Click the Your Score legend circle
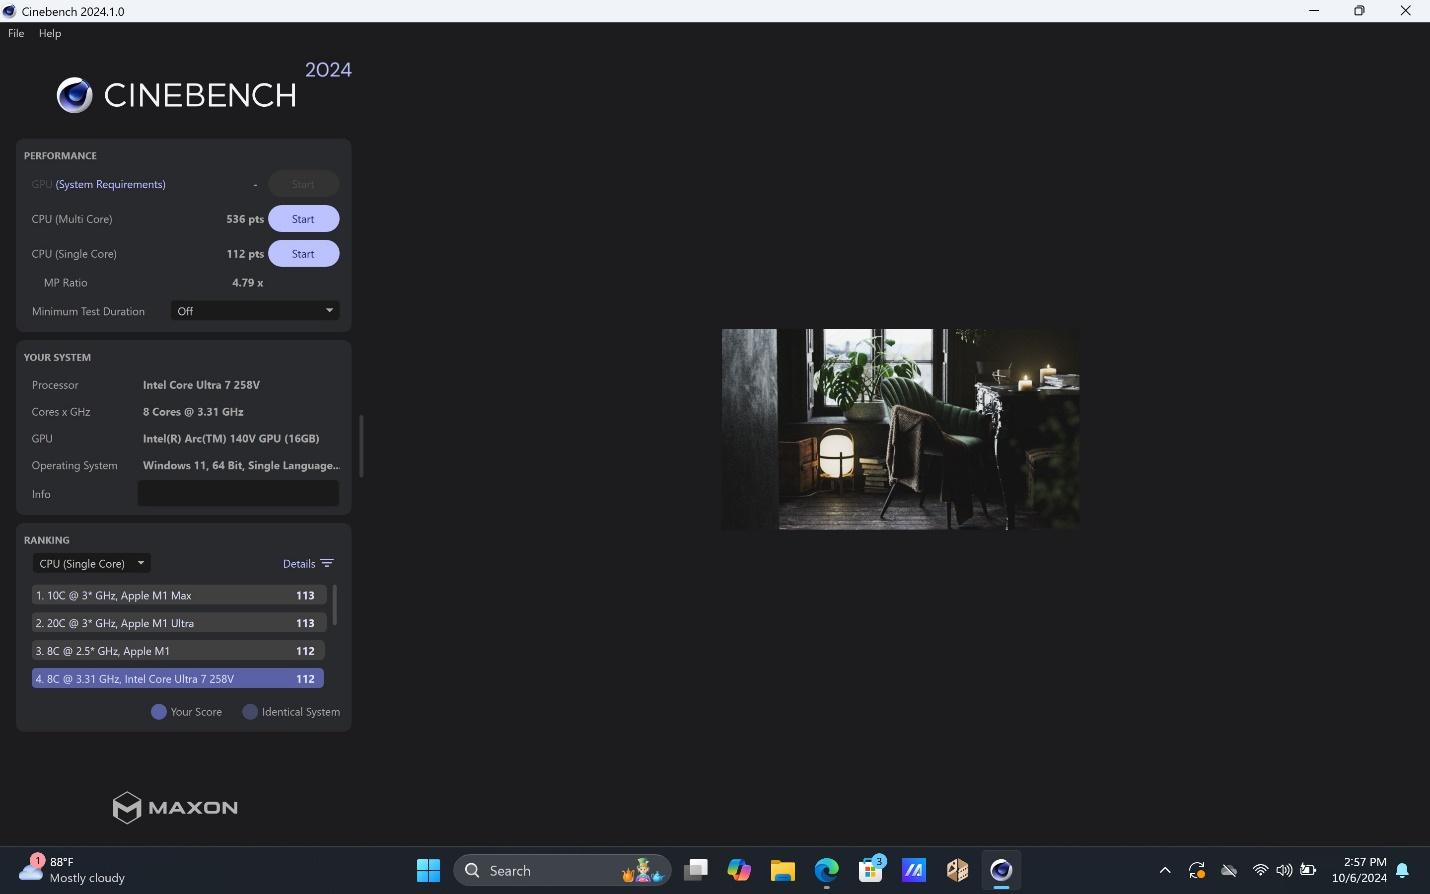 (158, 712)
